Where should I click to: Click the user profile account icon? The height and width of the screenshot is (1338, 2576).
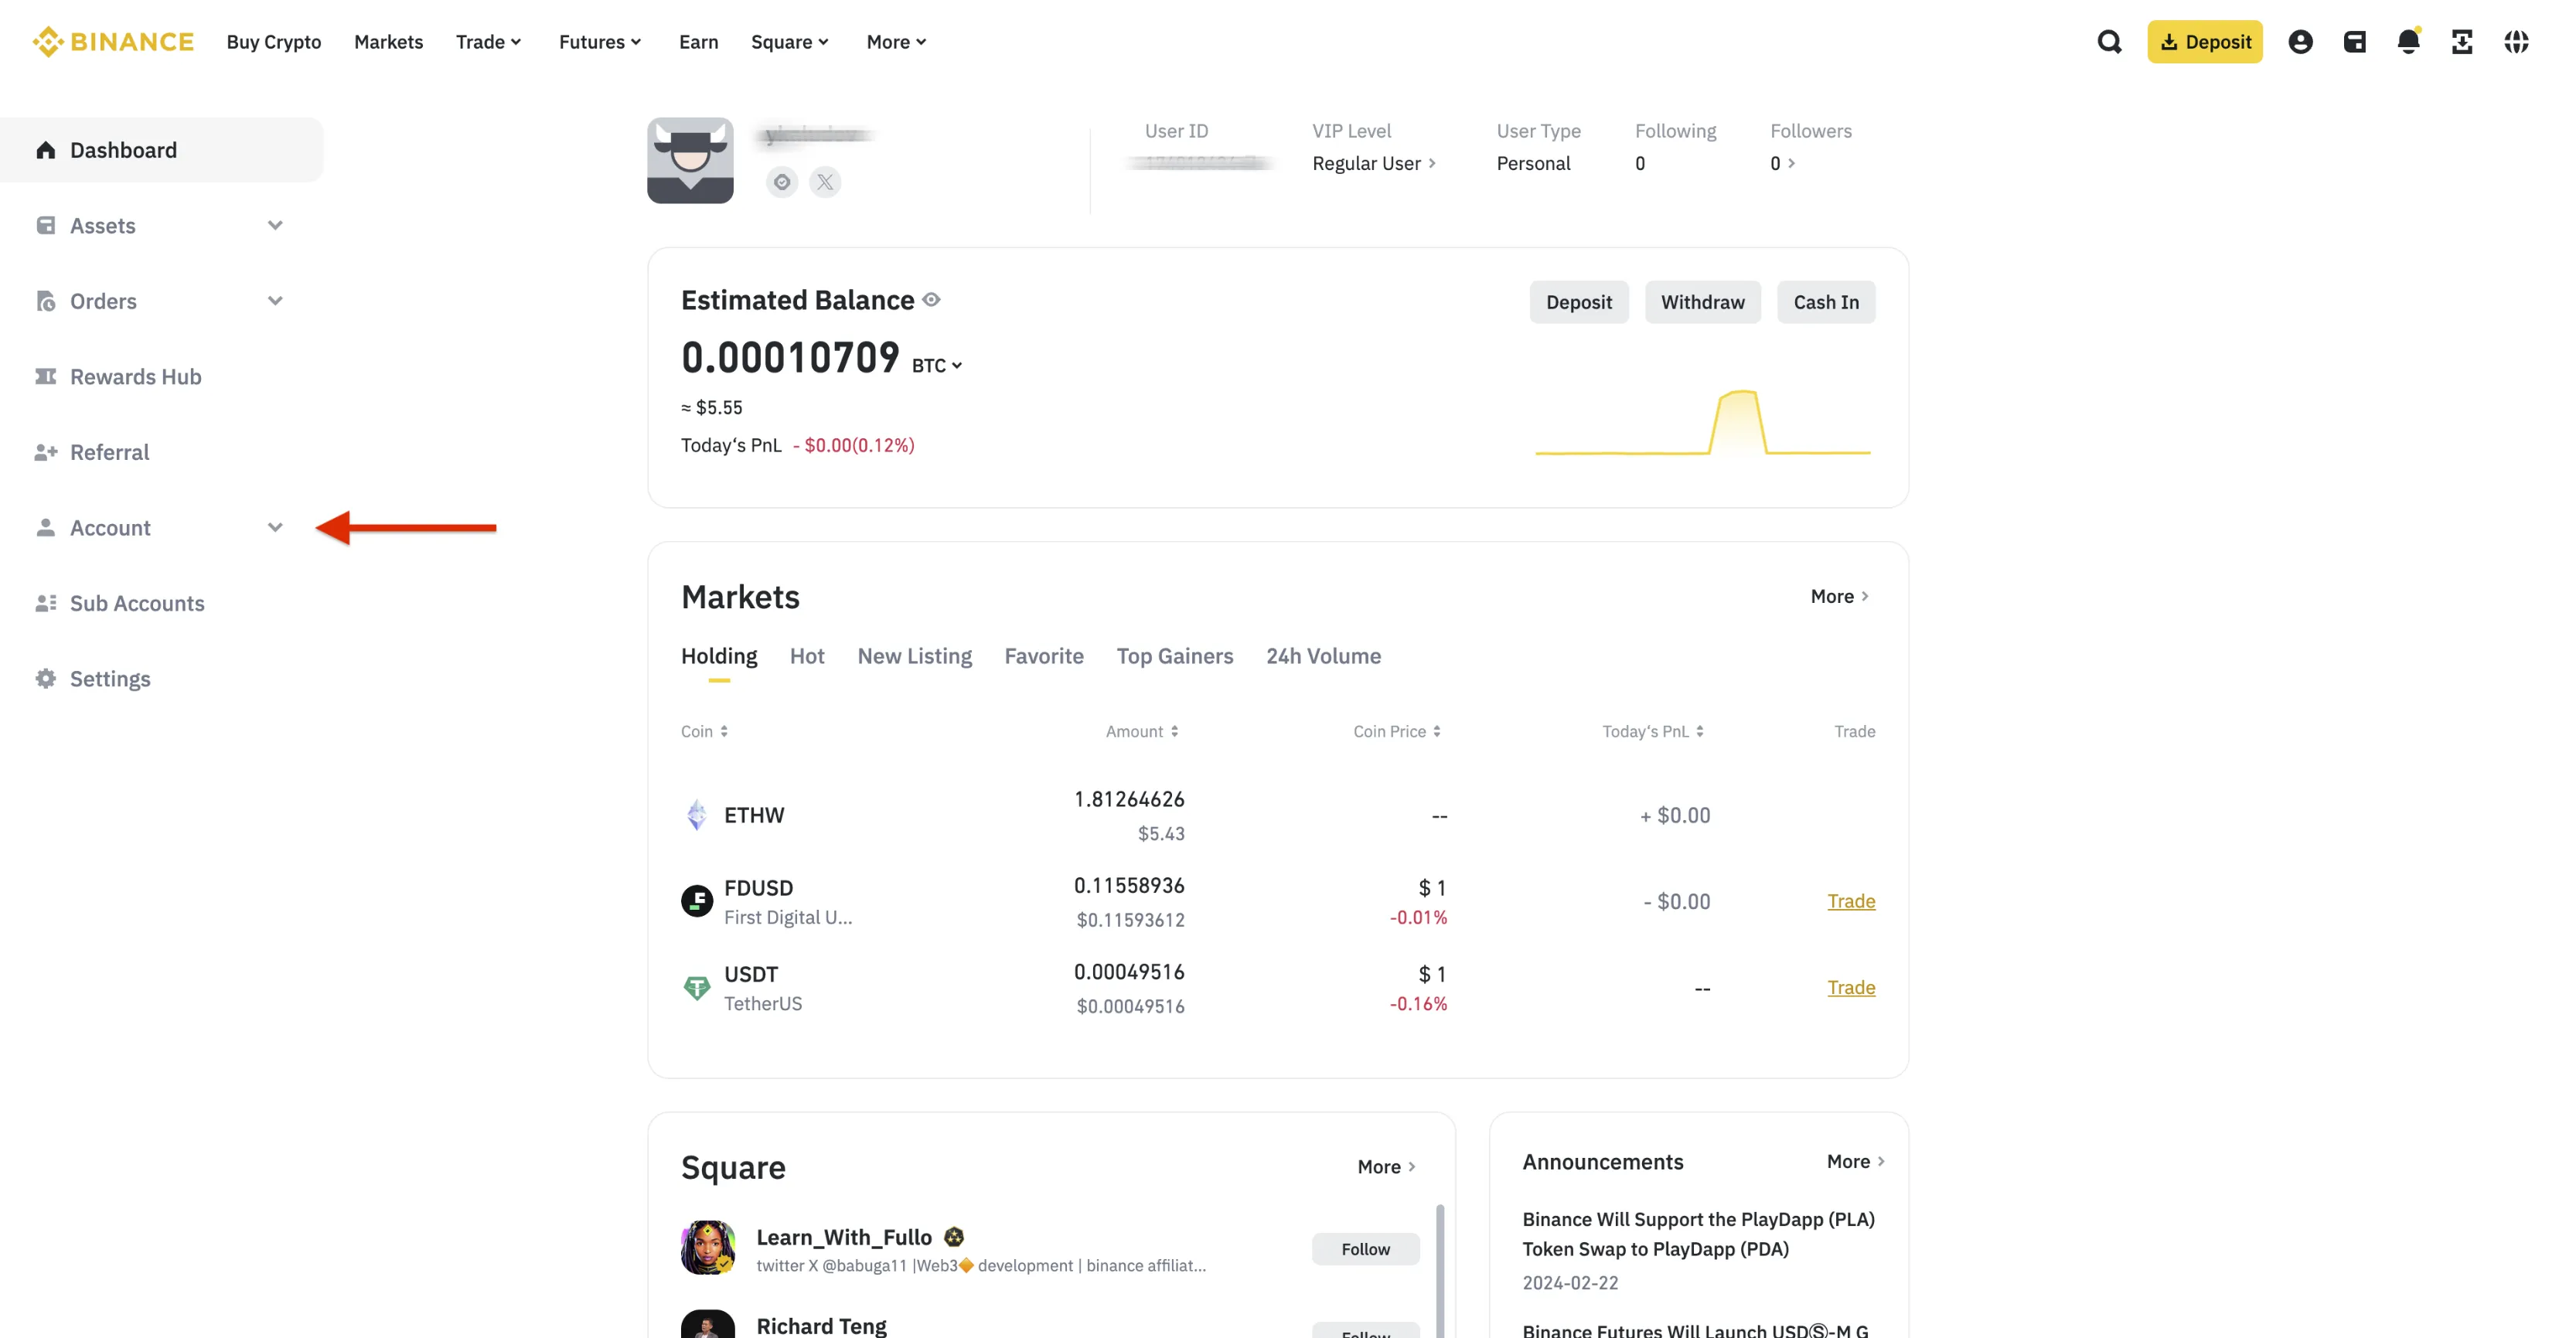coord(2302,43)
